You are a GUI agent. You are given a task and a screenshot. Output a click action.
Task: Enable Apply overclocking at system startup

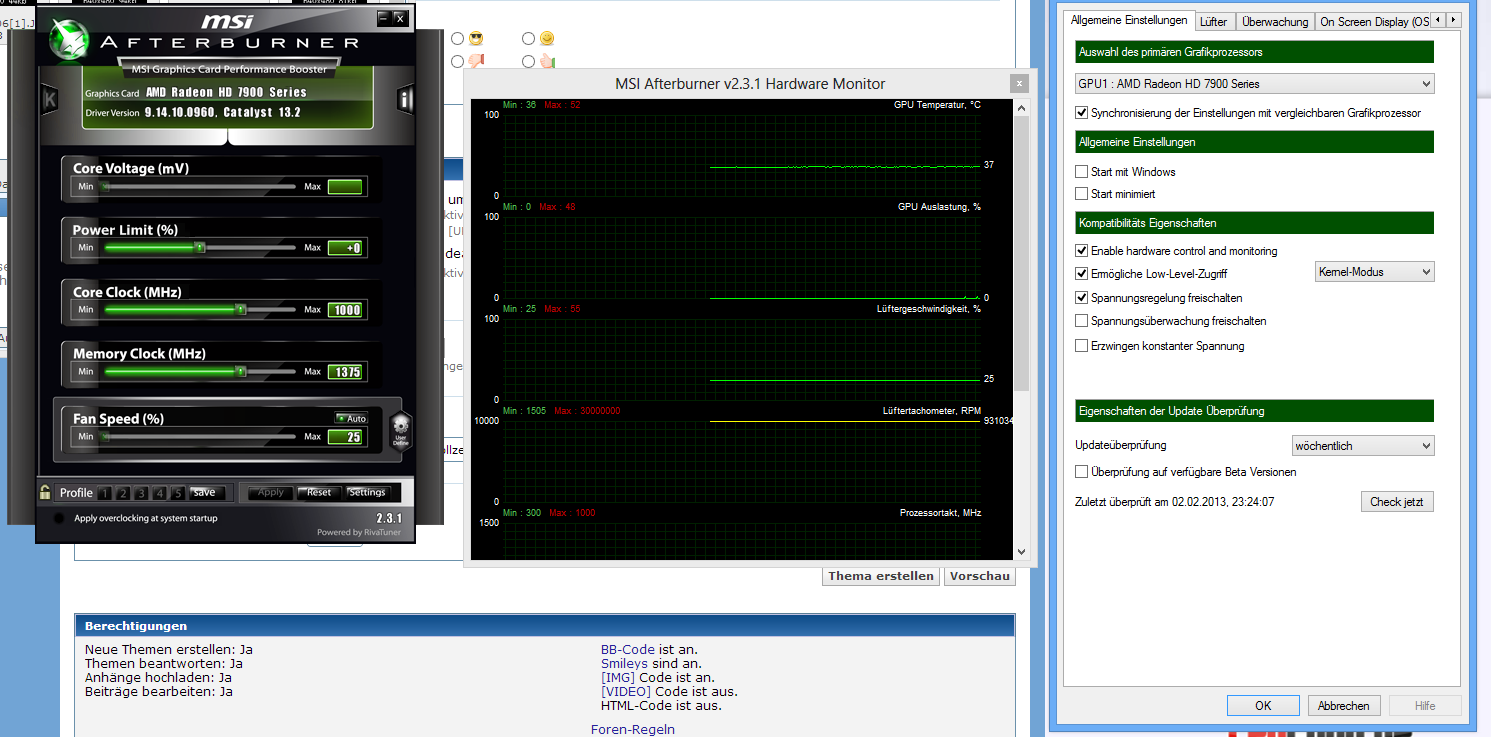59,518
